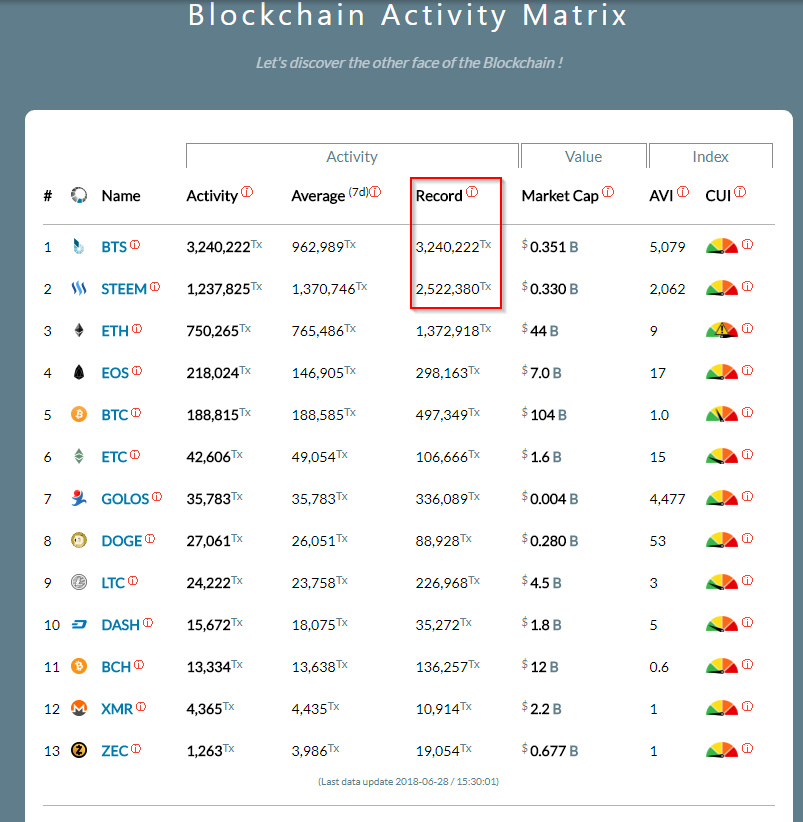Click the XMR Monero logo icon
This screenshot has width=803, height=822.
(x=79, y=708)
